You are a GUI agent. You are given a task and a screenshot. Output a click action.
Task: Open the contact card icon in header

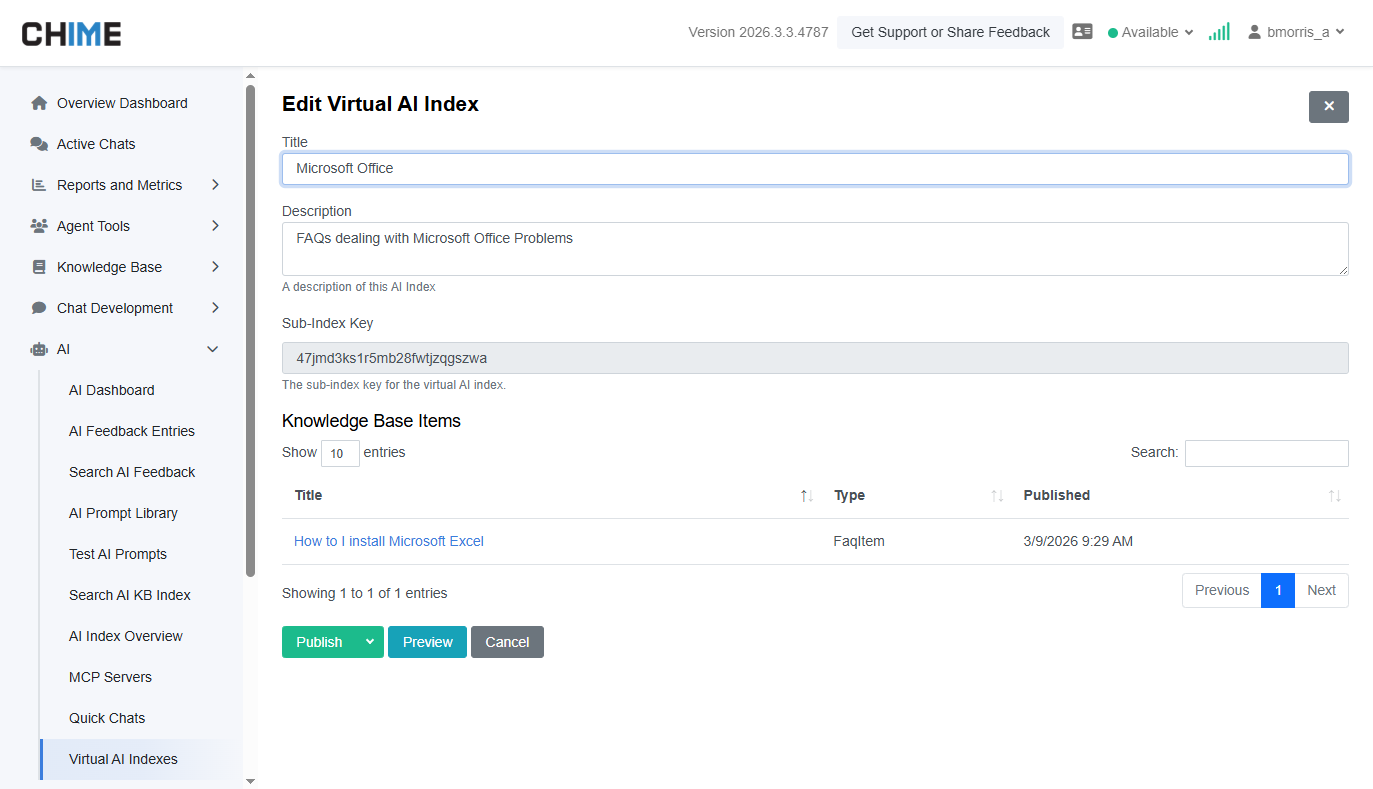click(1082, 32)
